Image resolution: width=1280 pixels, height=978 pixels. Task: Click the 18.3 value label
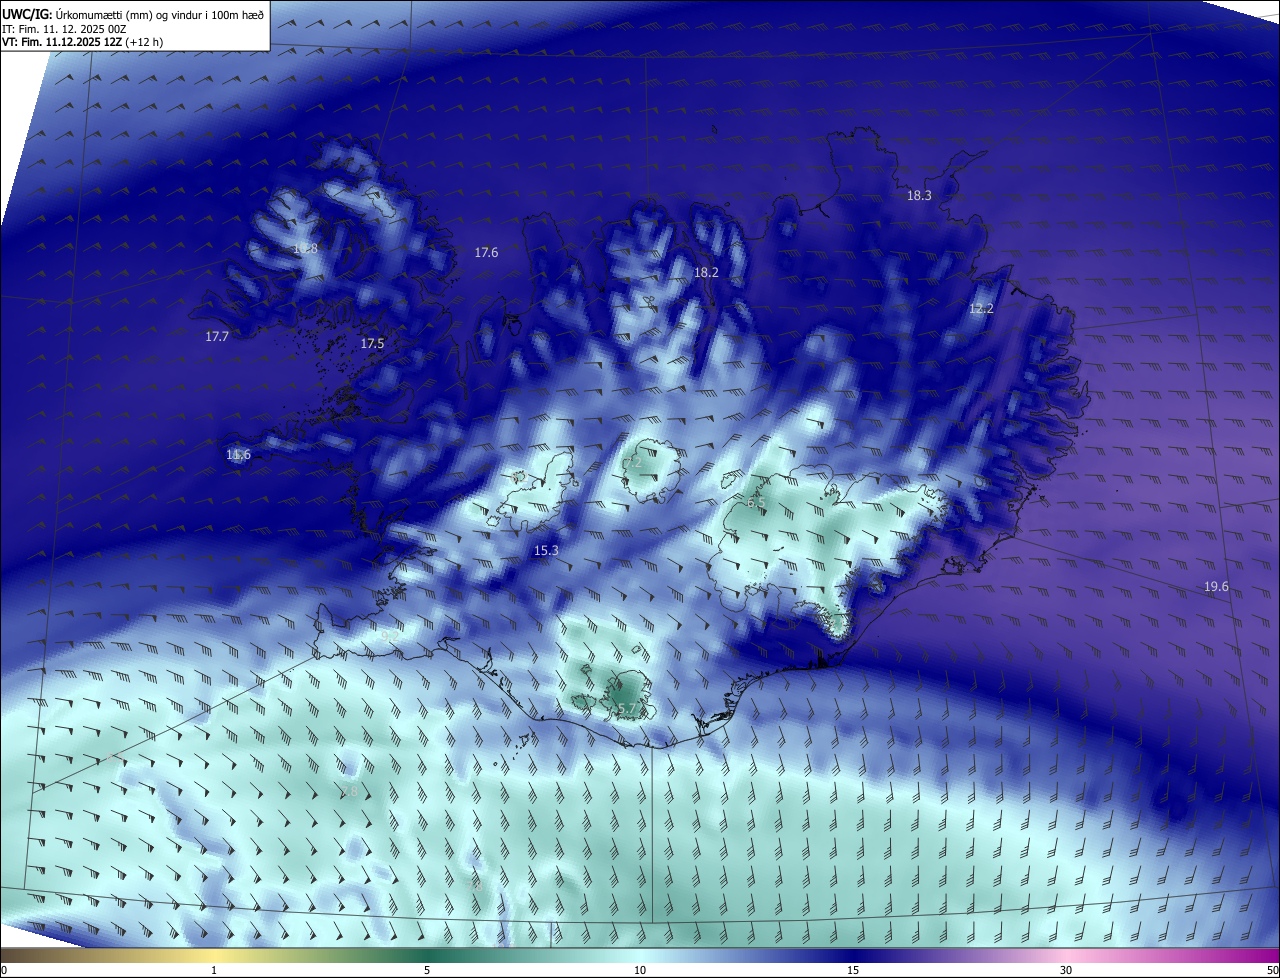click(x=919, y=196)
